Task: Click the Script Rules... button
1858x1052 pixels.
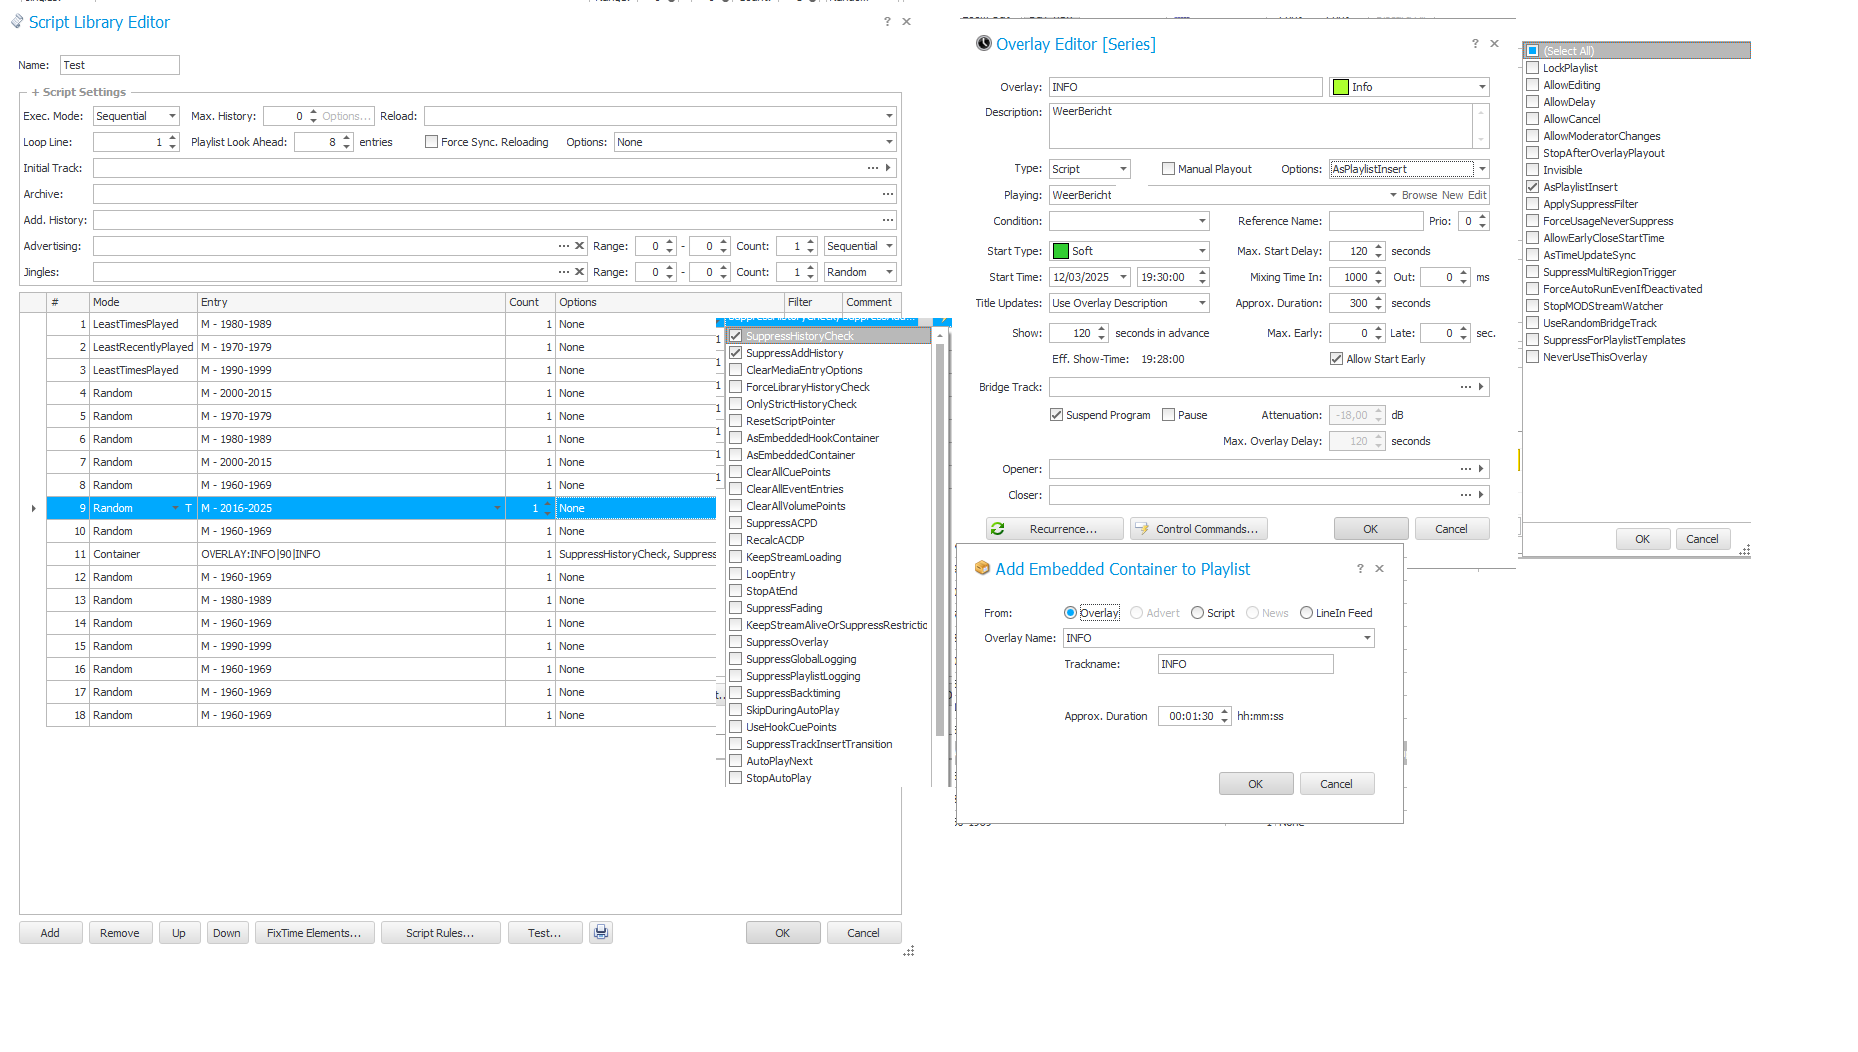Action: [439, 933]
